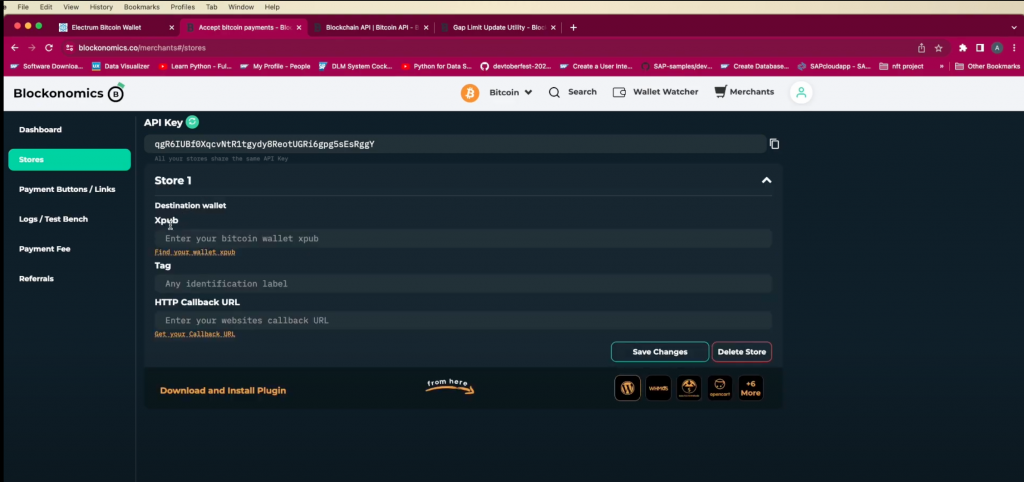Follow the Get your Callback URL link
The height and width of the screenshot is (482, 1024).
click(x=195, y=334)
